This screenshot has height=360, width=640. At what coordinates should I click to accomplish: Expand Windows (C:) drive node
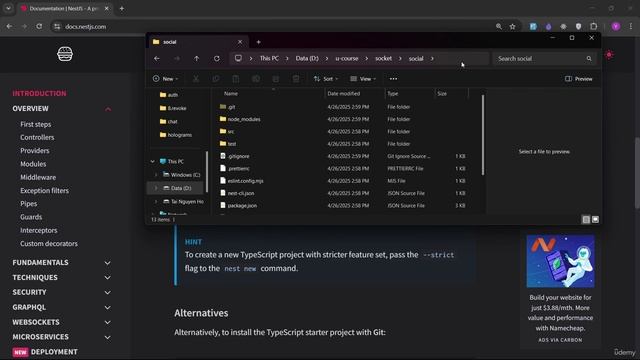(x=156, y=175)
